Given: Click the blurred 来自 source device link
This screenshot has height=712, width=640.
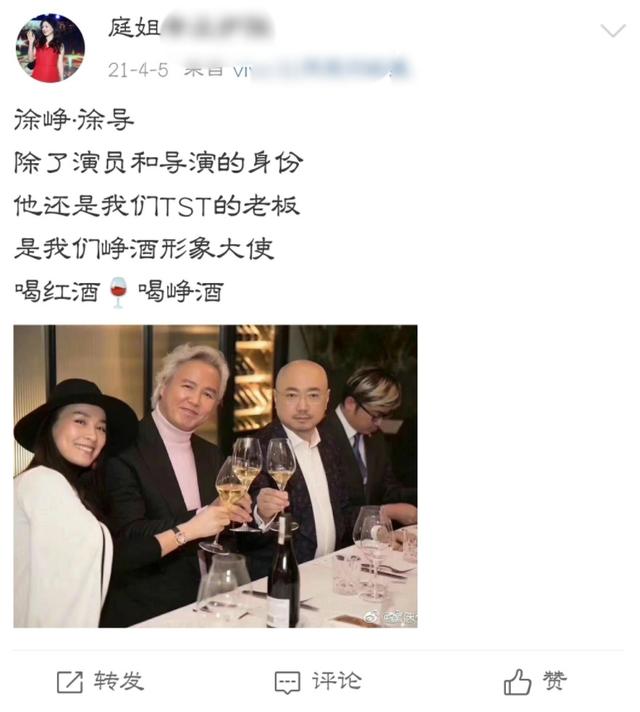Looking at the screenshot, I should click(x=295, y=69).
